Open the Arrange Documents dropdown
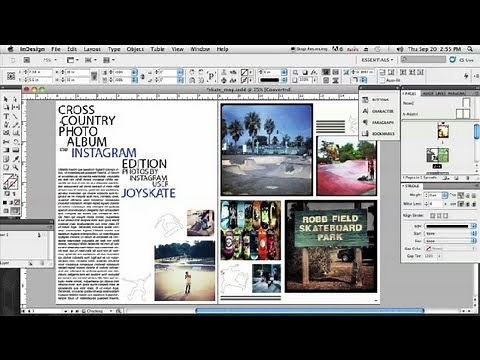 [109, 60]
